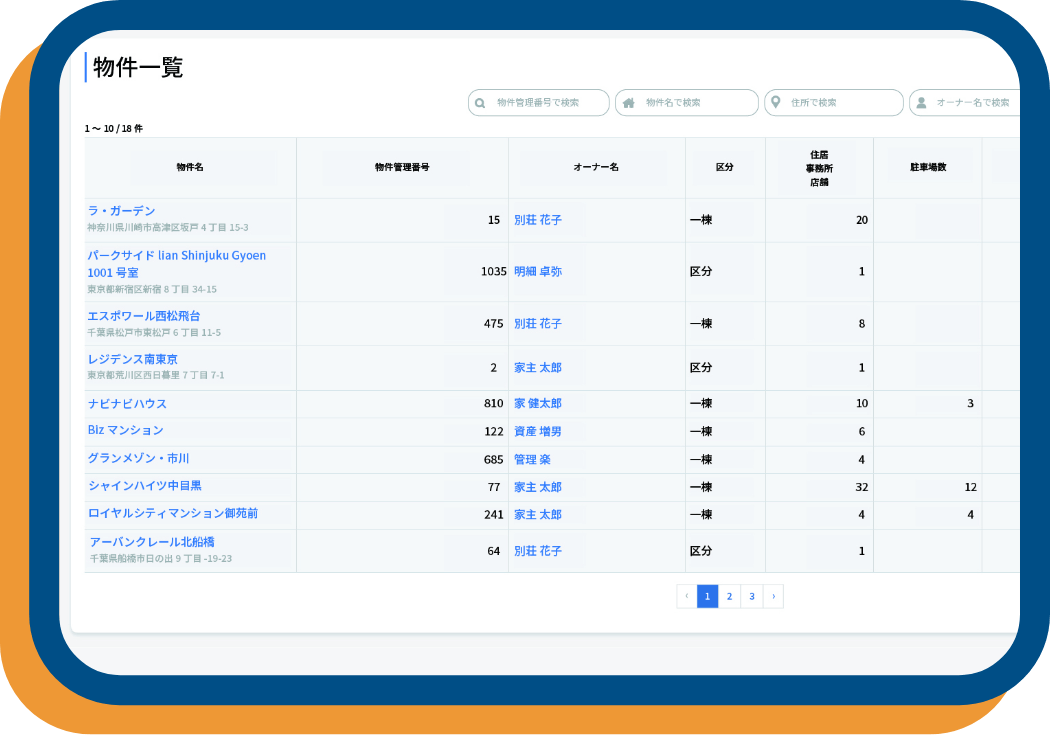Click the 区分 column header
Screen dimensions: 1050x735
pos(725,167)
